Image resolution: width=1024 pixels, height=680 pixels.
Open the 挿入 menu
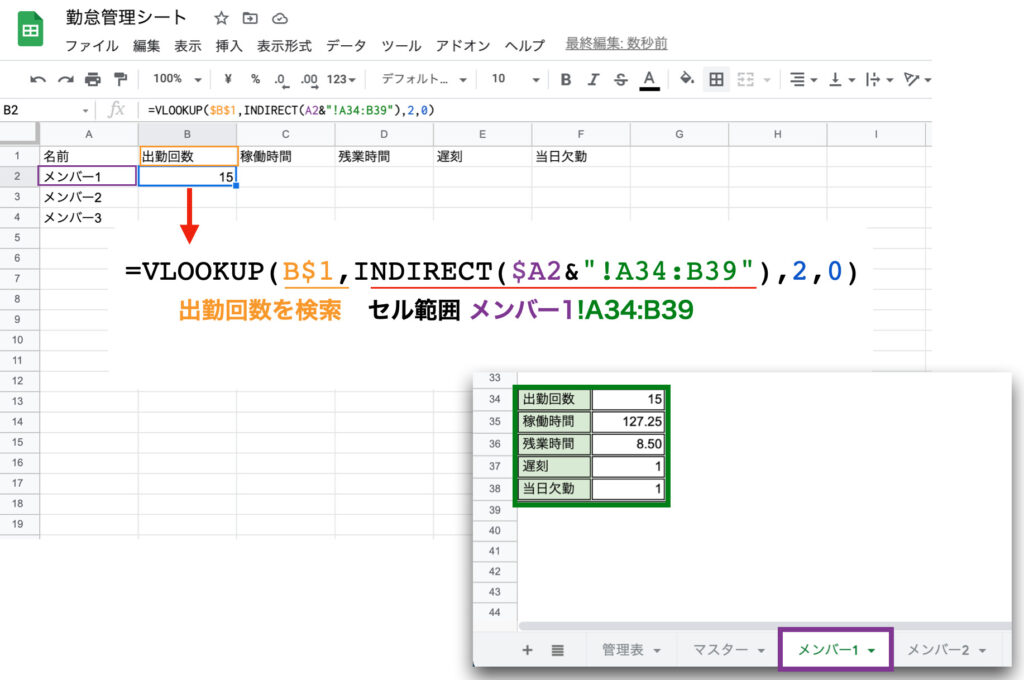tap(229, 46)
